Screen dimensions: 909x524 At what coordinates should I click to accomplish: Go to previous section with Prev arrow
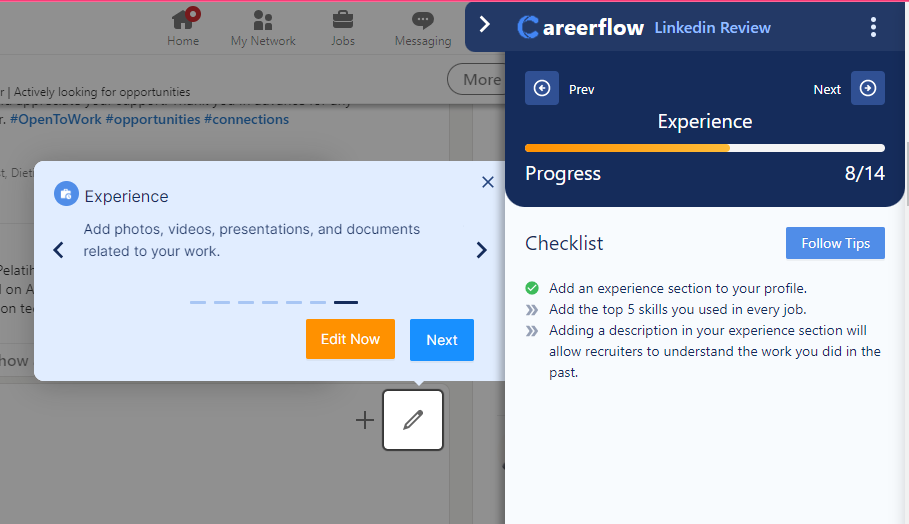[x=542, y=88]
